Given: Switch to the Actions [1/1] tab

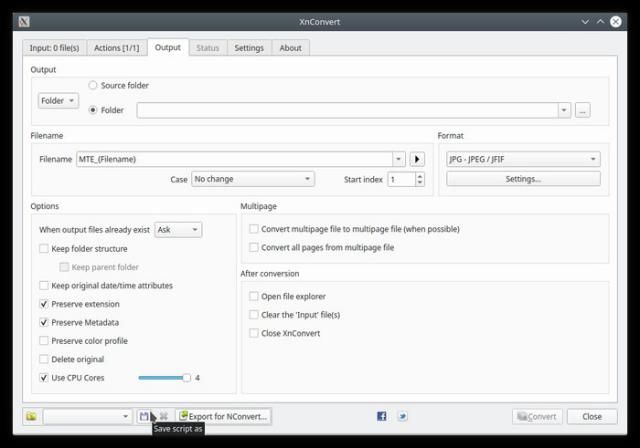Looking at the screenshot, I should 118,47.
